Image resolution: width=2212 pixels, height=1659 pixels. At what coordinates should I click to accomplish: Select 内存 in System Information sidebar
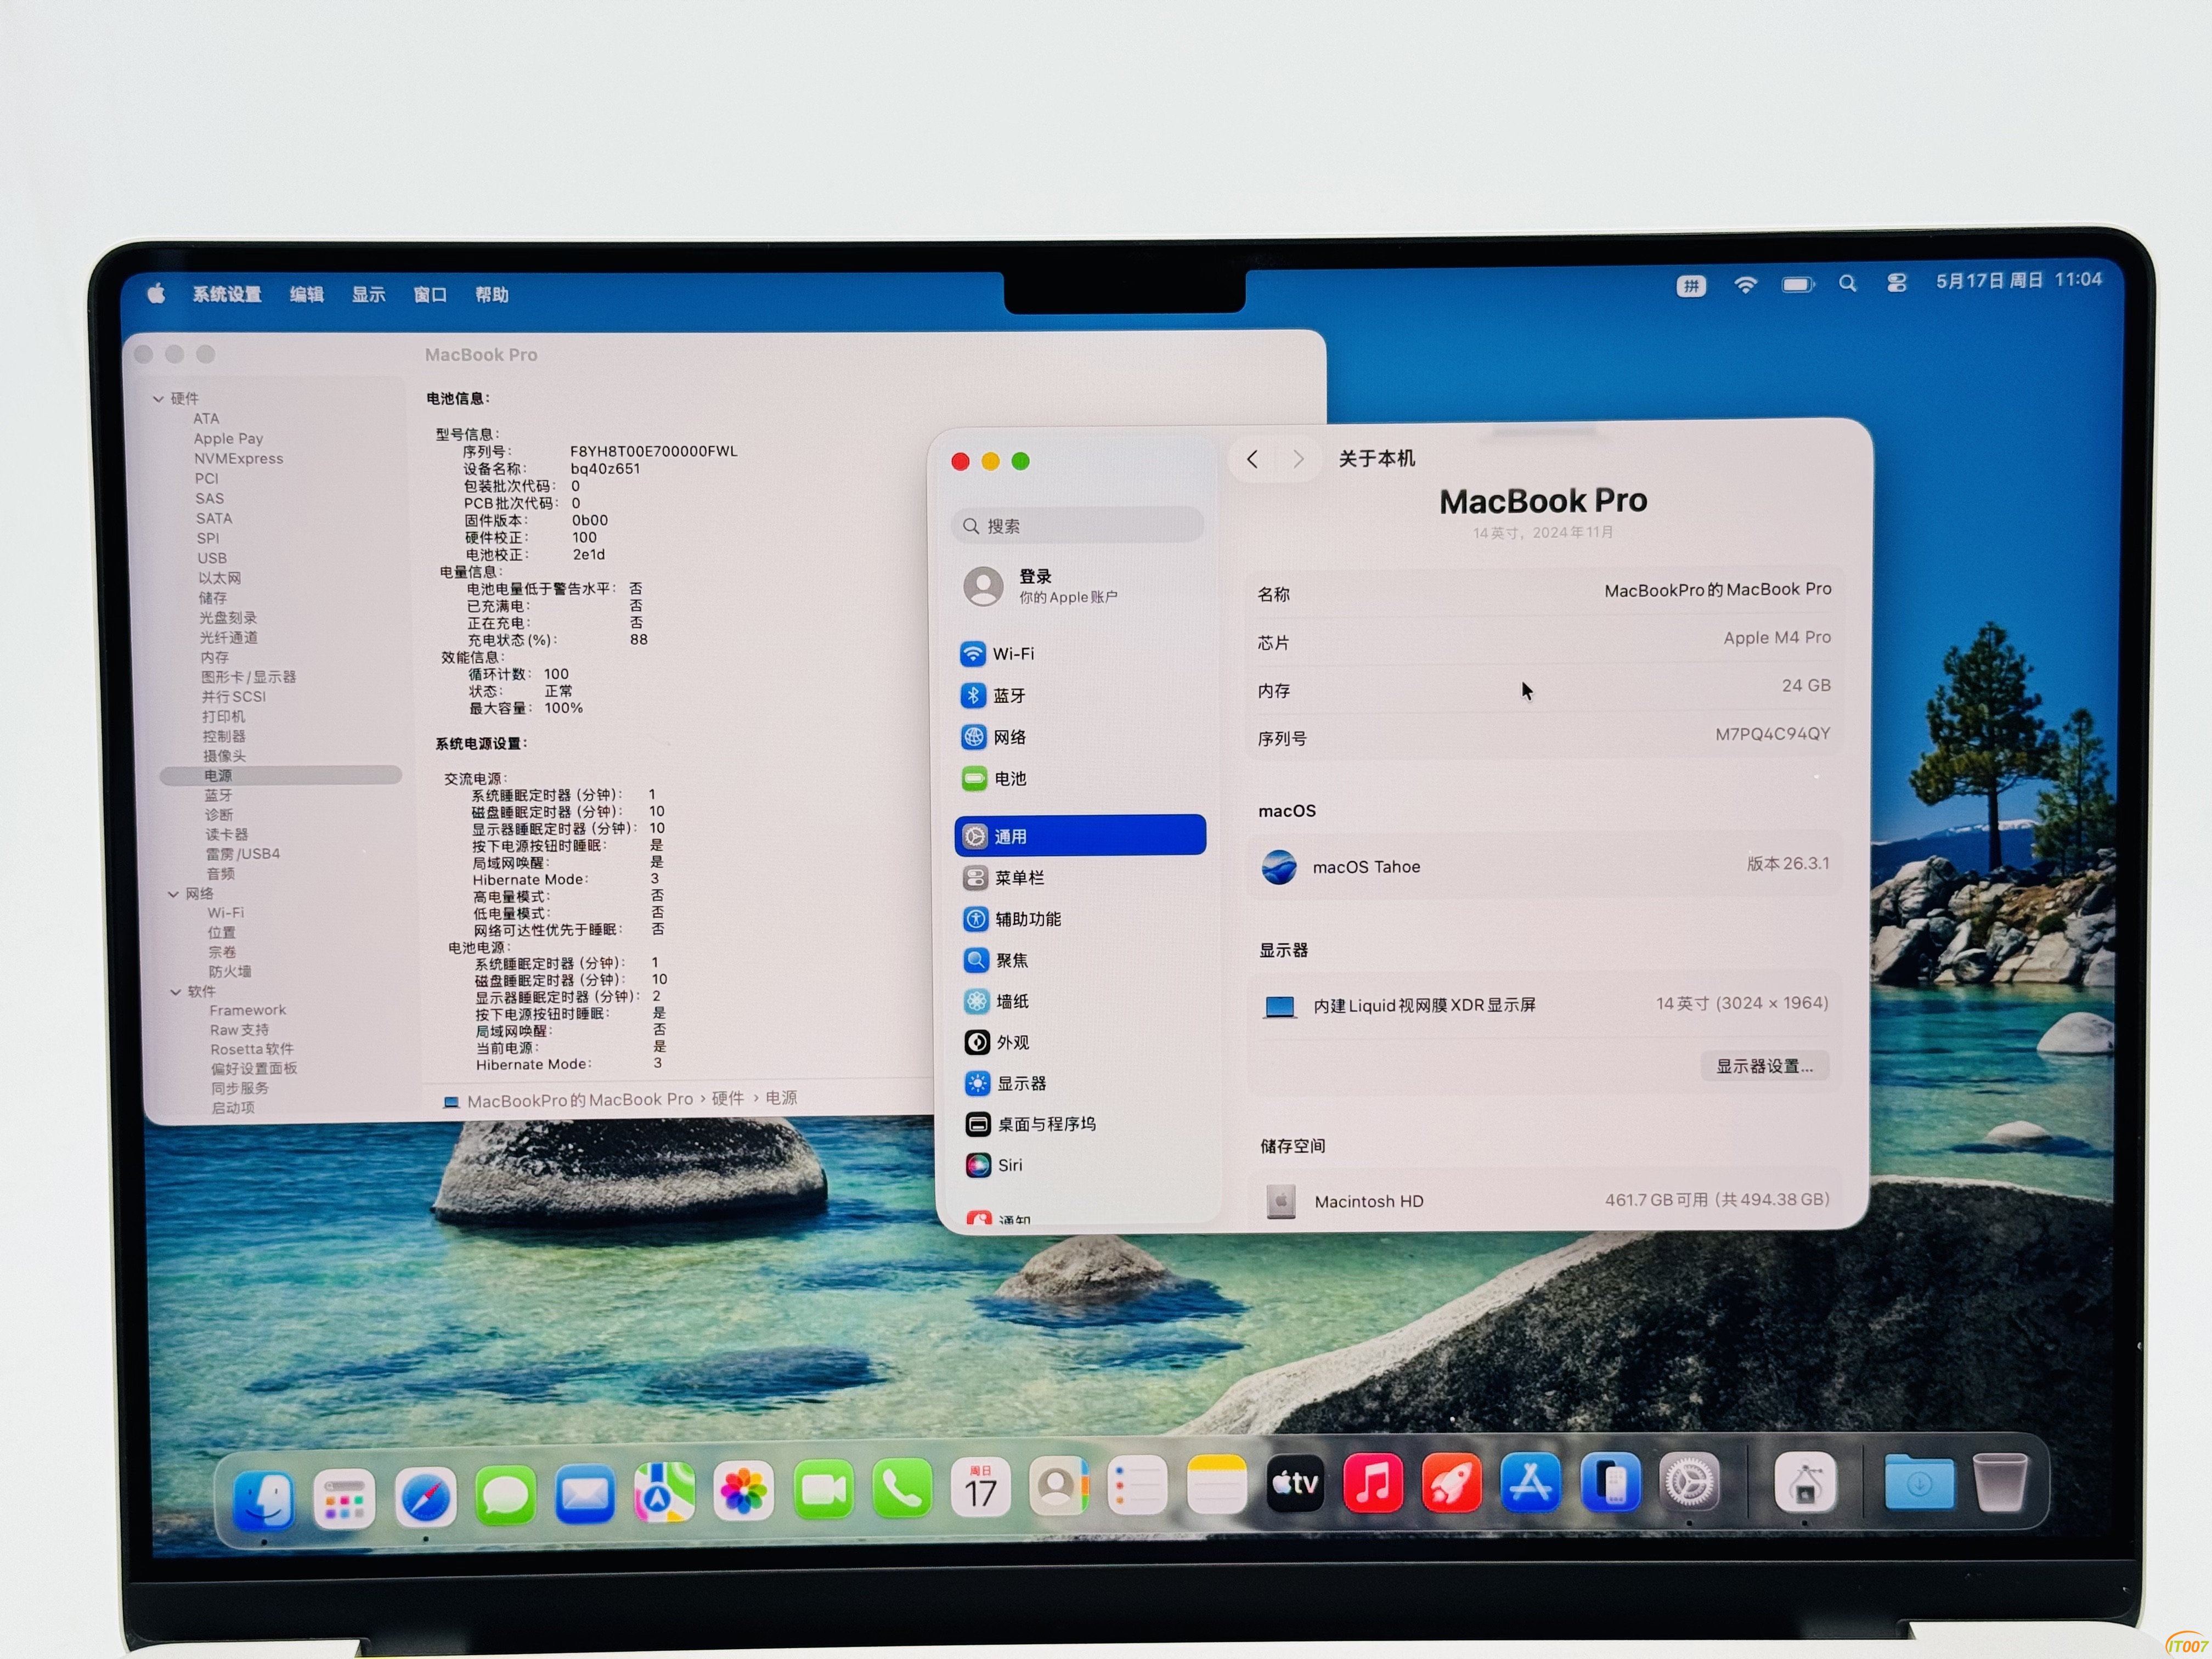(x=214, y=657)
